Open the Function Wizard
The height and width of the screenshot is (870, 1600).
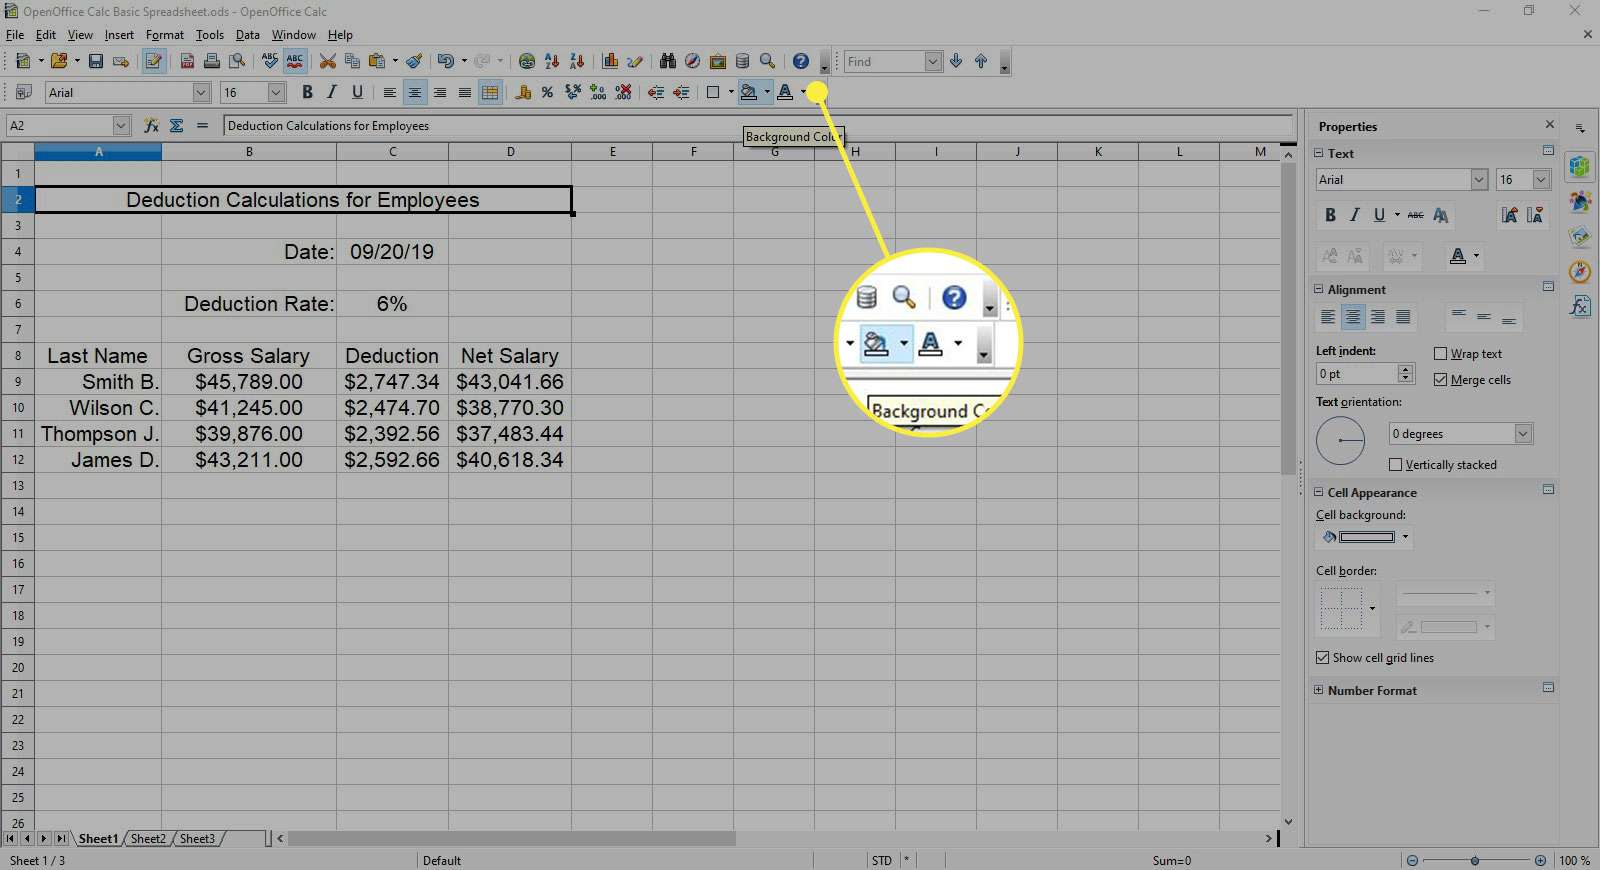click(x=151, y=125)
